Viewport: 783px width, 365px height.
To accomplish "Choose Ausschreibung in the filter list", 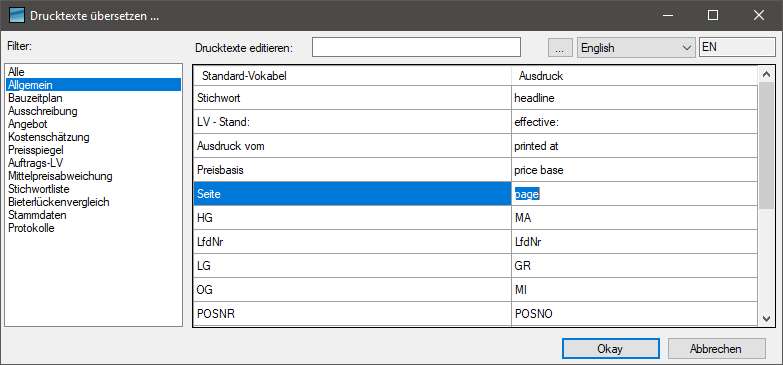I will [x=93, y=111].
